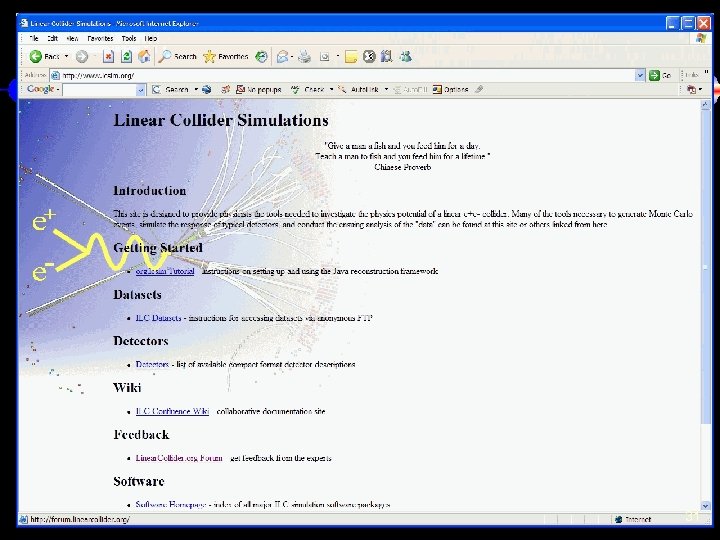Open the address bar URL dropdown
This screenshot has height=540, width=720.
coord(640,75)
